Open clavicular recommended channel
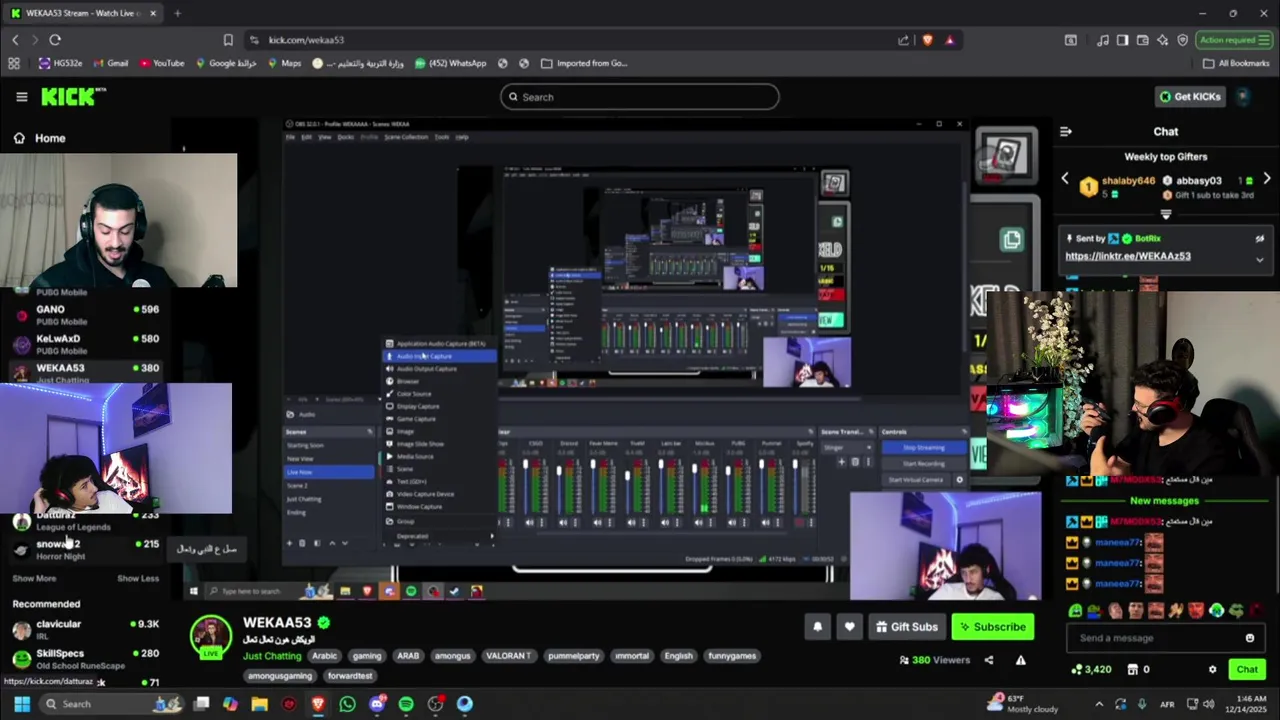This screenshot has height=720, width=1280. click(x=85, y=629)
